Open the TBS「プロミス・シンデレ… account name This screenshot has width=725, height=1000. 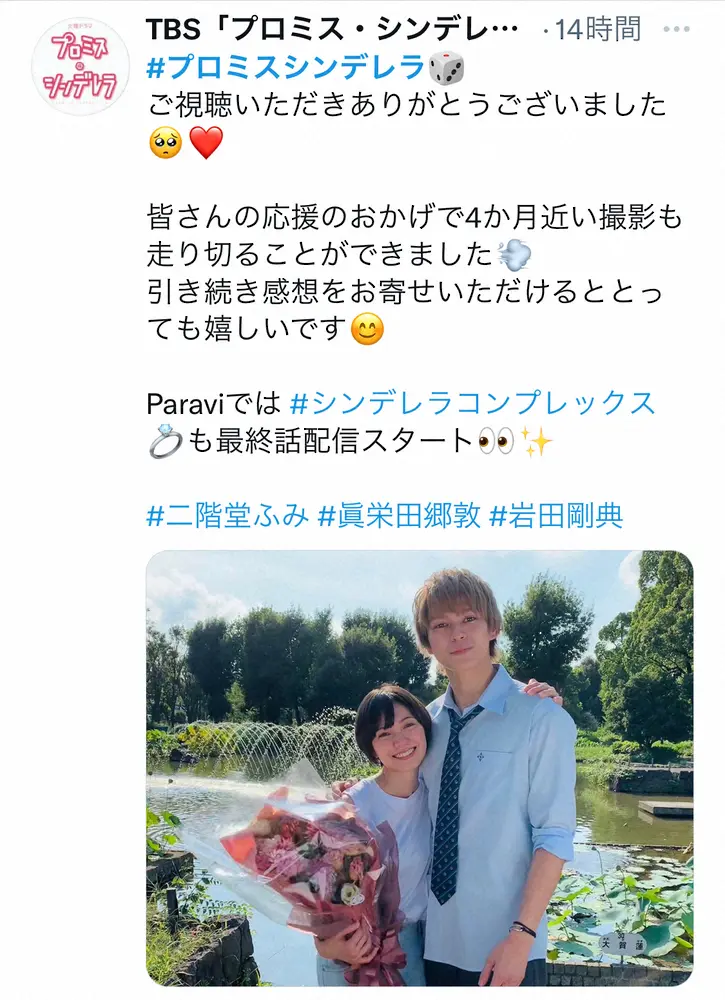pos(332,29)
